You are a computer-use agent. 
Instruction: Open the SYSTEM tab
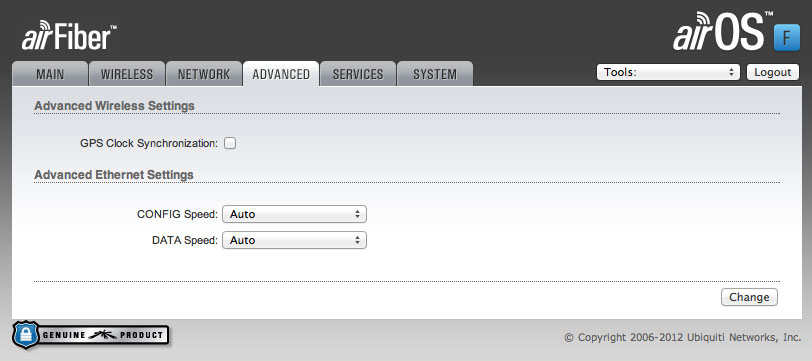[x=435, y=74]
